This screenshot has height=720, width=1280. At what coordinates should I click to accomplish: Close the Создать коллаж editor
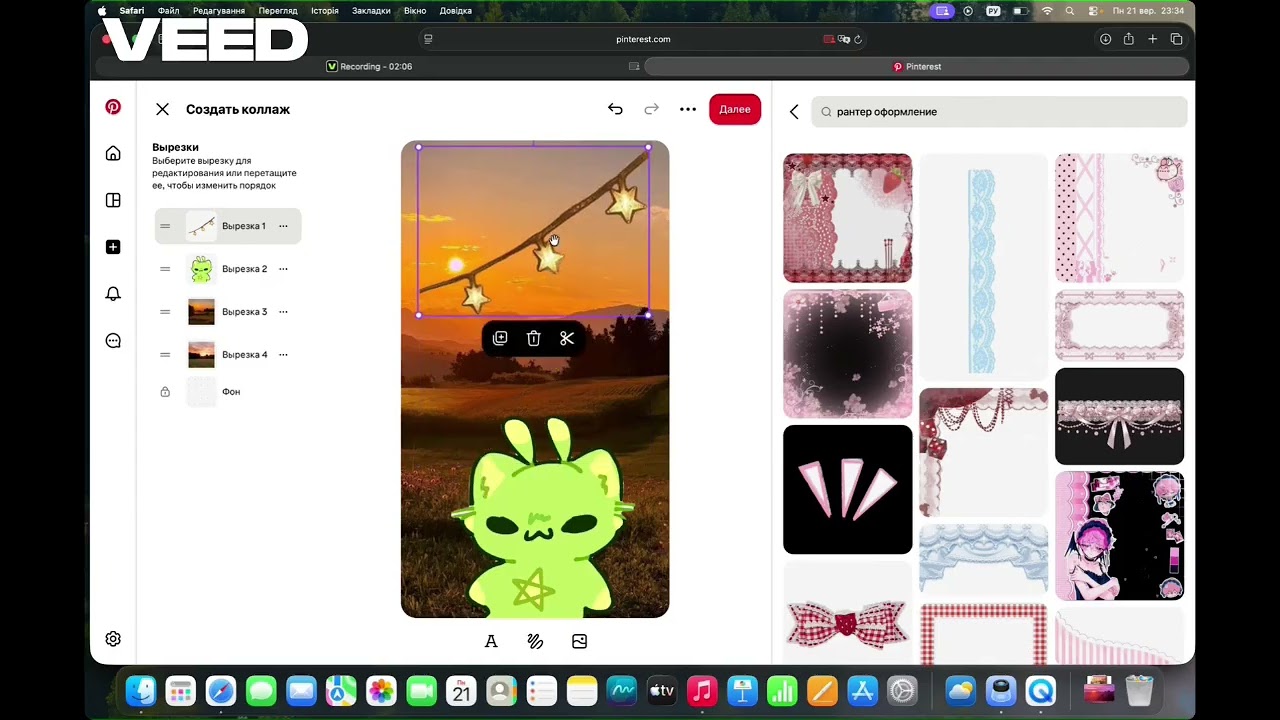click(x=162, y=109)
